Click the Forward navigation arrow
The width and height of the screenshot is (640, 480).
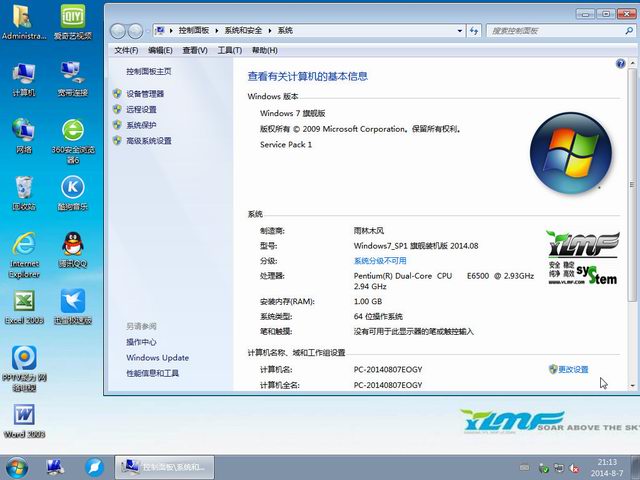[135, 31]
